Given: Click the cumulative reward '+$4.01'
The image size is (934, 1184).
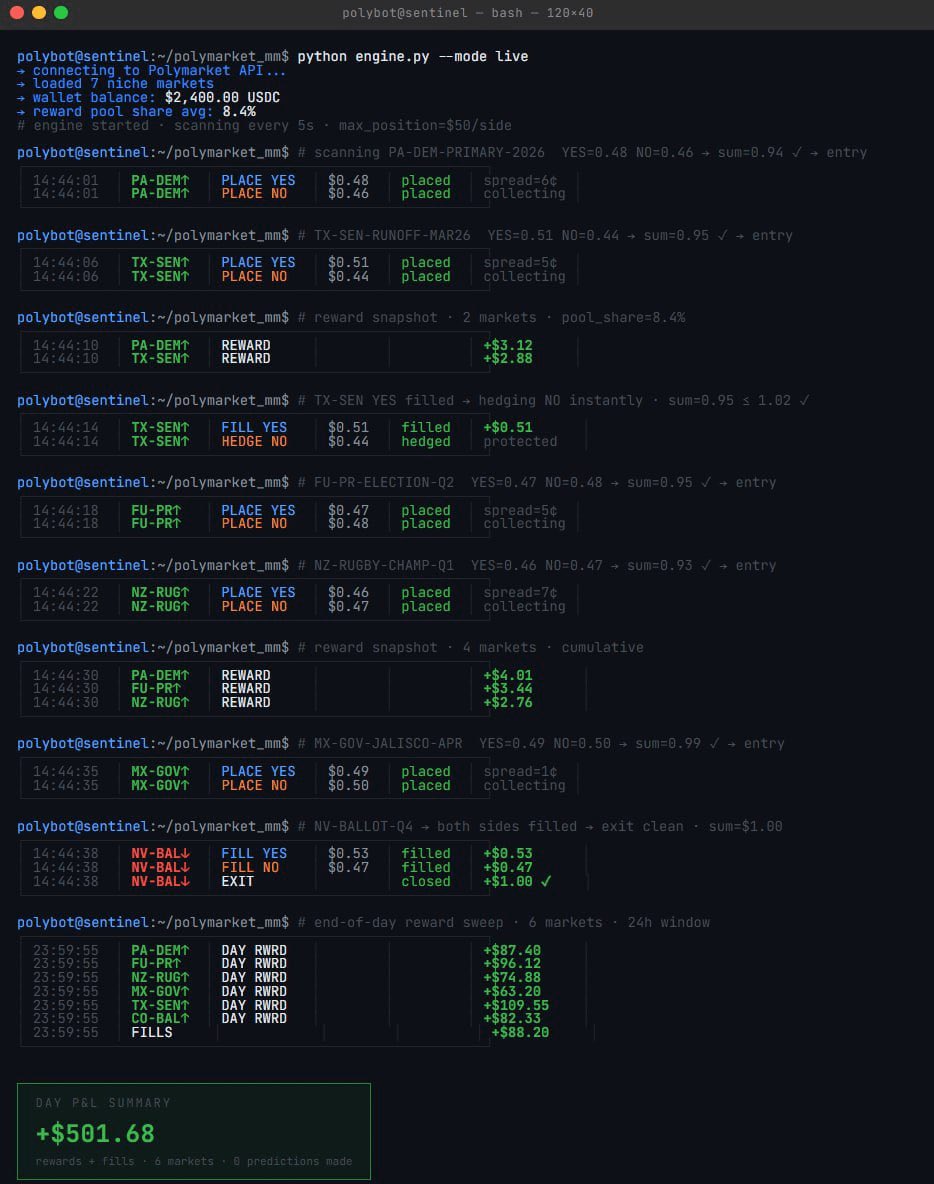Looking at the screenshot, I should pyautogui.click(x=508, y=675).
